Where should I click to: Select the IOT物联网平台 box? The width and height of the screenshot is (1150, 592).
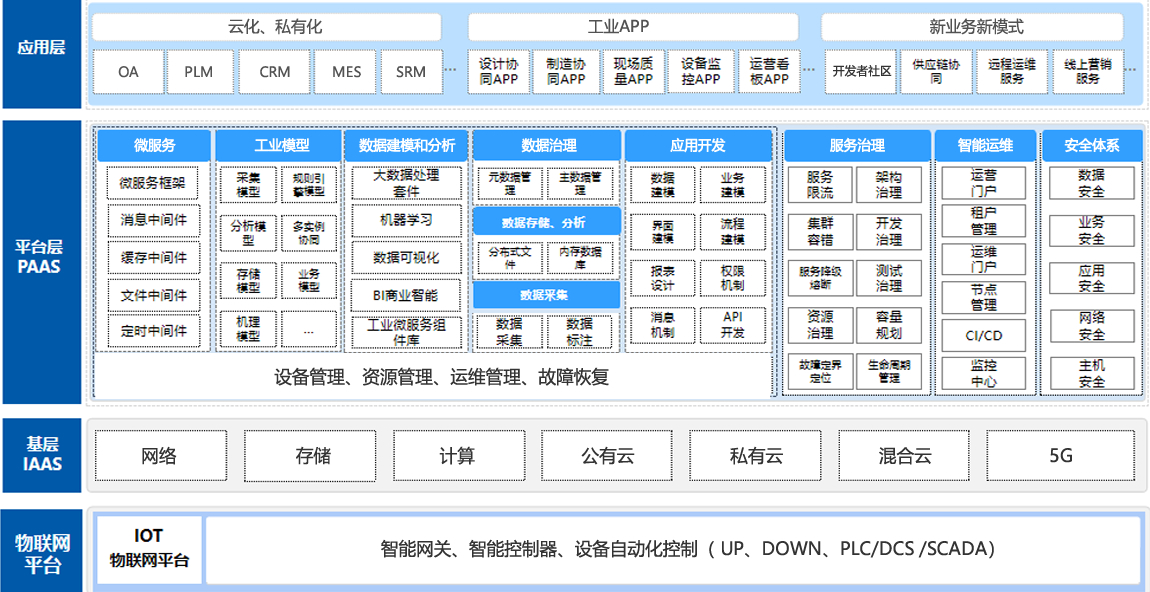(x=149, y=549)
